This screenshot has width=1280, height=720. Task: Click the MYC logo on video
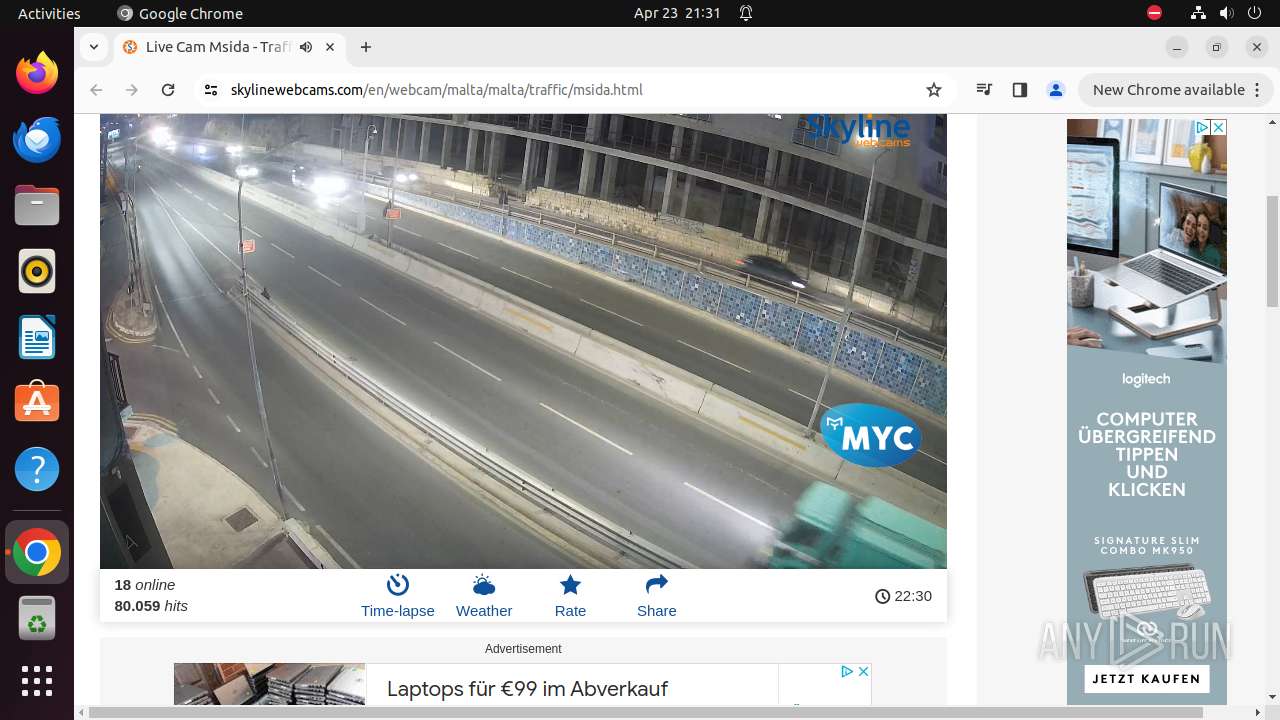coord(870,436)
